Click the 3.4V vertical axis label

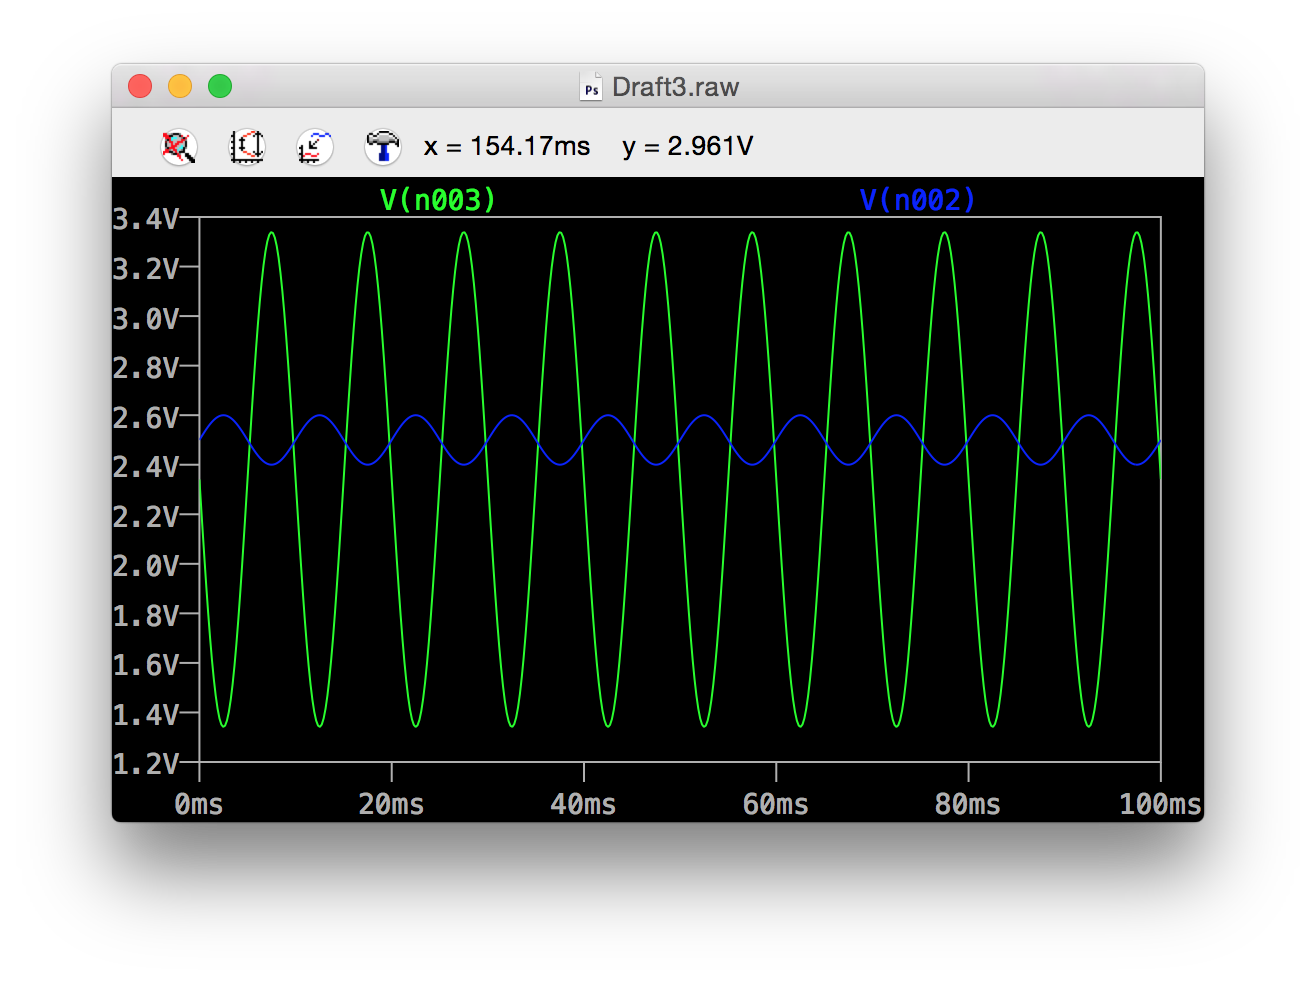[x=145, y=219]
